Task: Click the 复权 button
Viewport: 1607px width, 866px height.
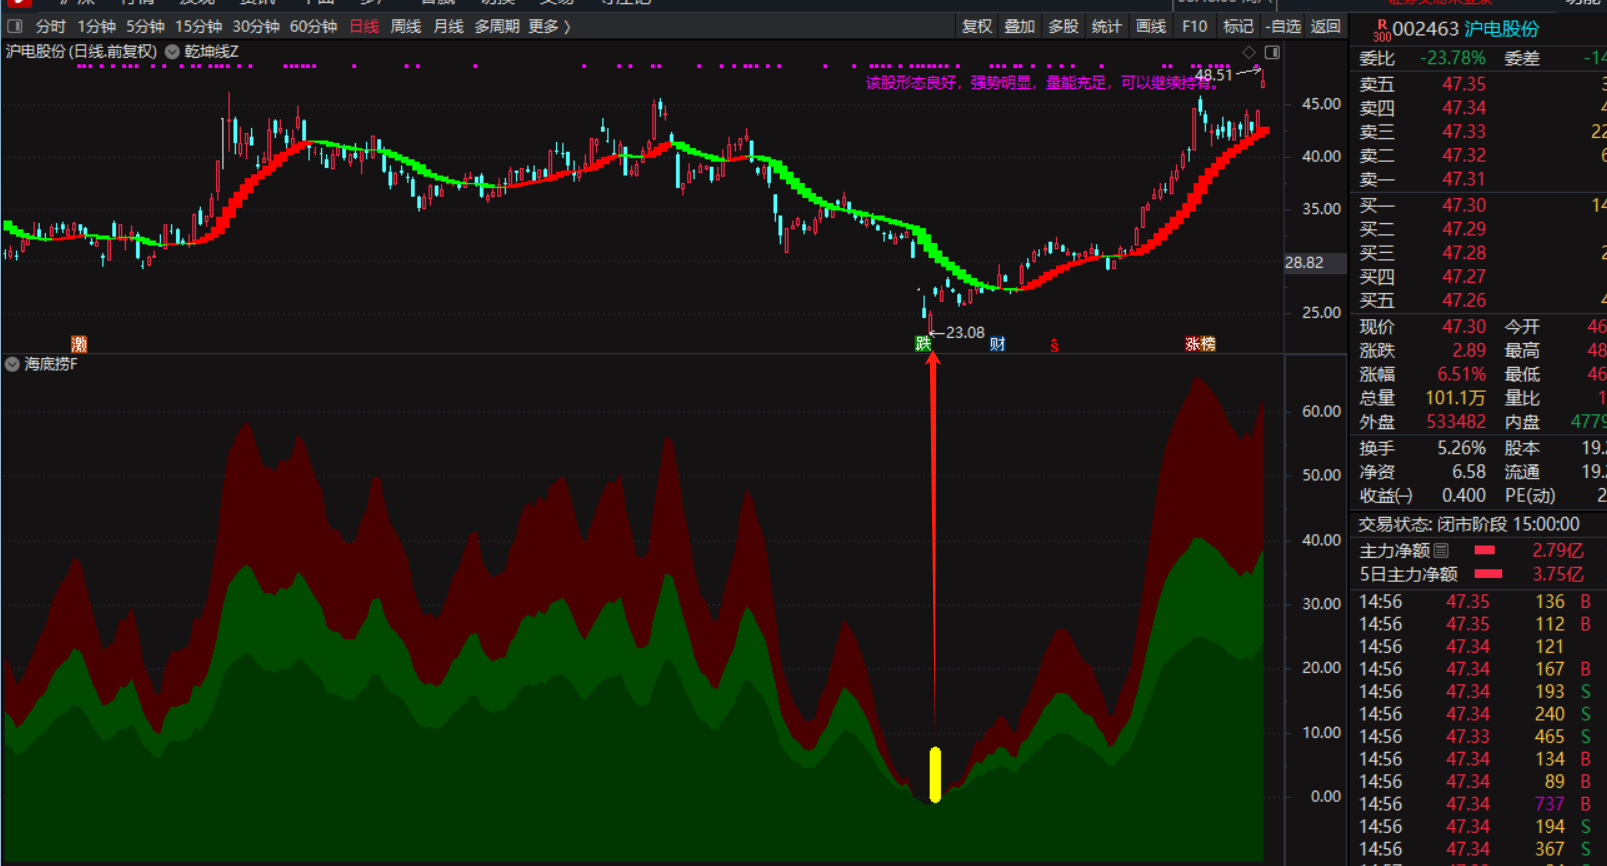Action: tap(977, 26)
